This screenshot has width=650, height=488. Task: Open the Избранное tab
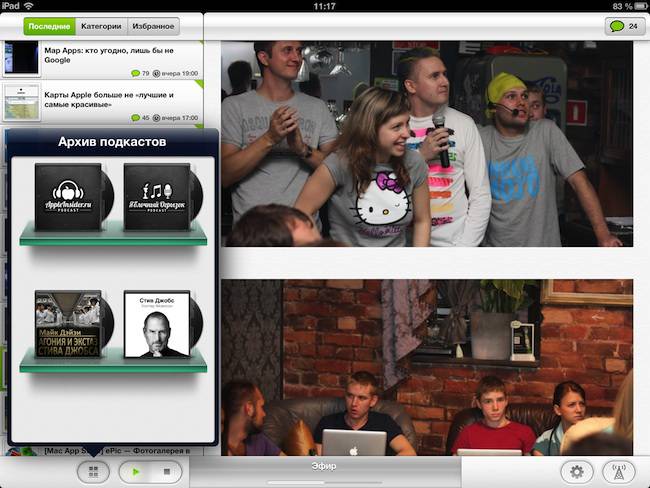153,26
